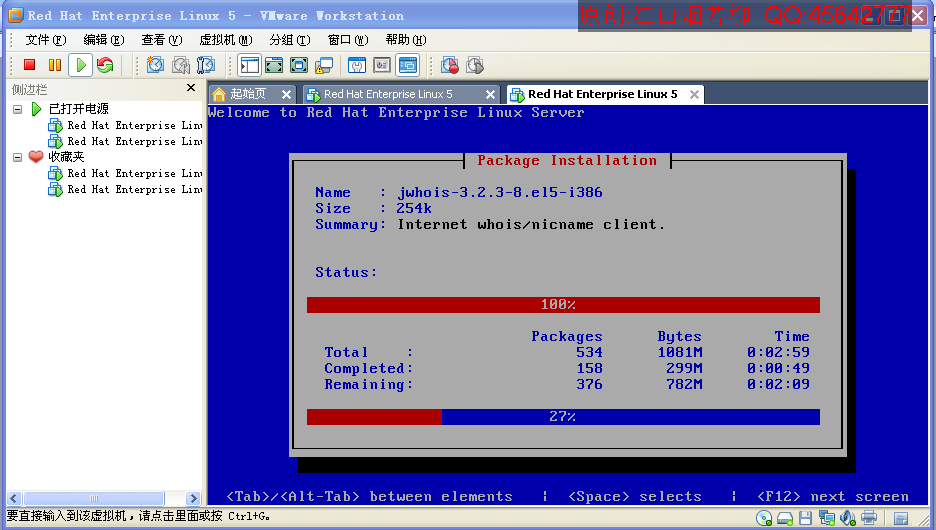Open the 虚拟机(M) menu
Screen dimensions: 936x530
click(226, 40)
